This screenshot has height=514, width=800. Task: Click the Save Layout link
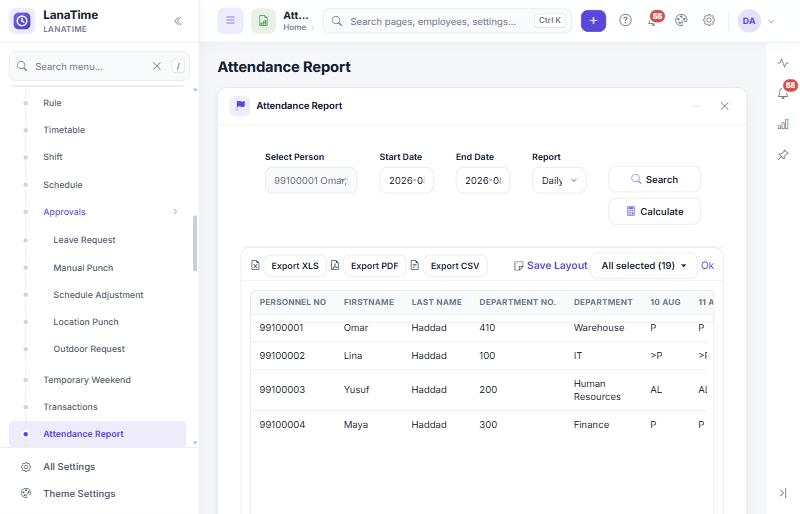click(551, 265)
